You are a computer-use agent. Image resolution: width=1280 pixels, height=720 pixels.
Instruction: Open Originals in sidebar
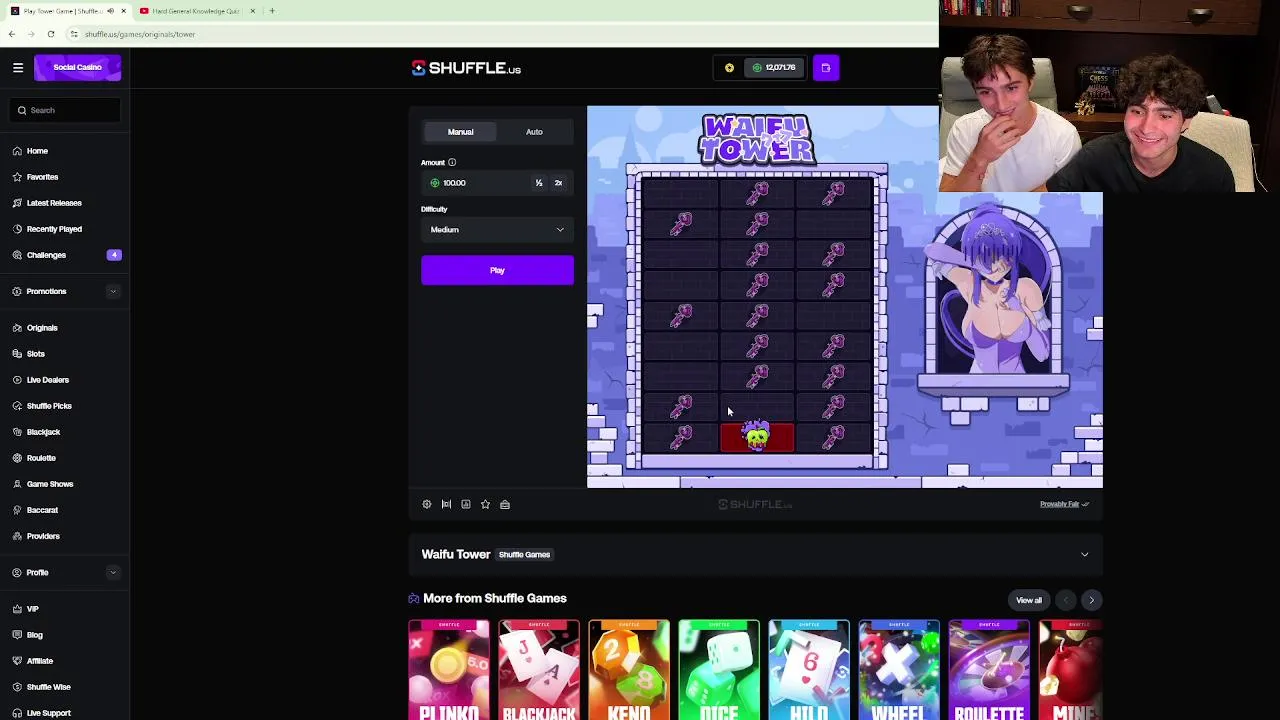click(x=42, y=328)
